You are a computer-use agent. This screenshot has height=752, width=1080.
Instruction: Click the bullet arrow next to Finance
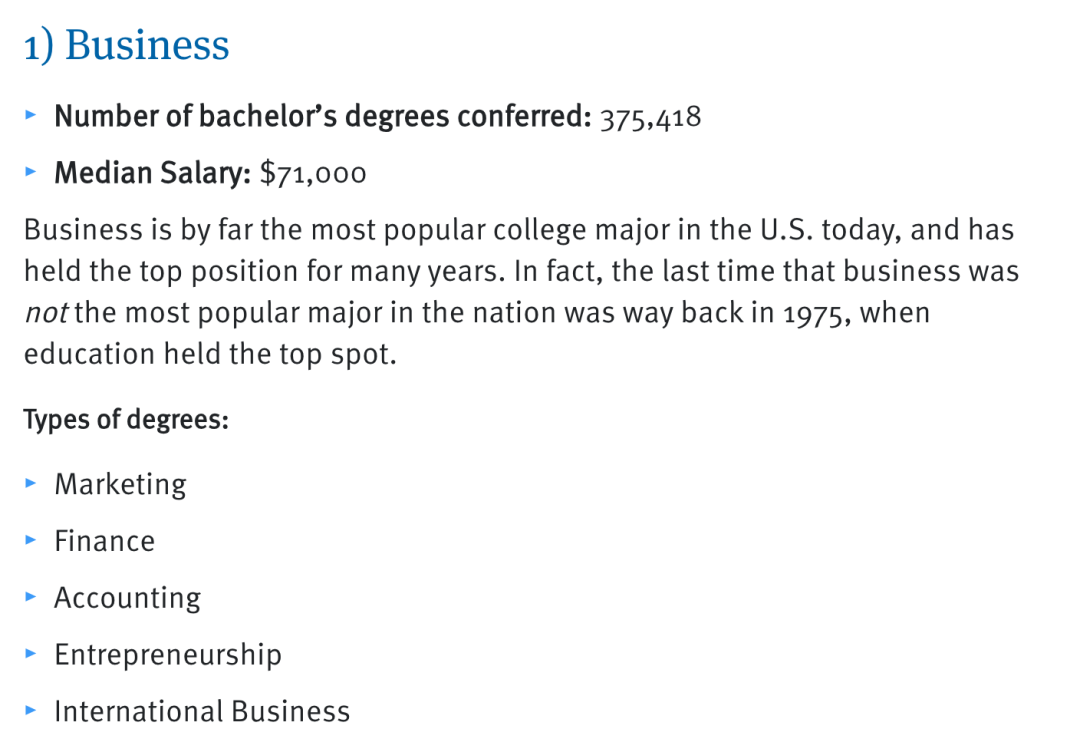pos(31,541)
